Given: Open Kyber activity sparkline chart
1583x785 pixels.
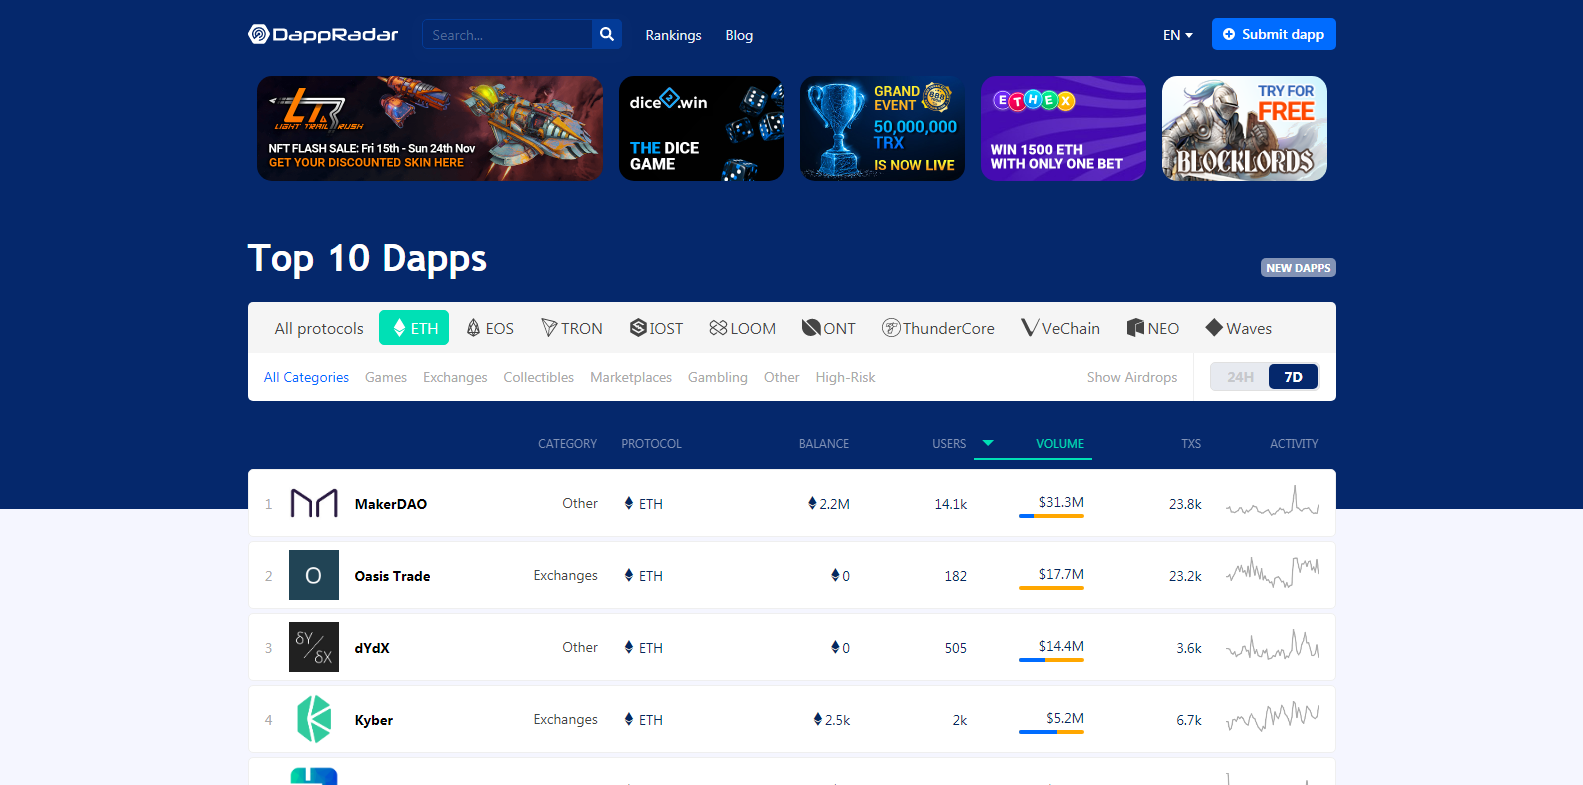Looking at the screenshot, I should [1273, 716].
